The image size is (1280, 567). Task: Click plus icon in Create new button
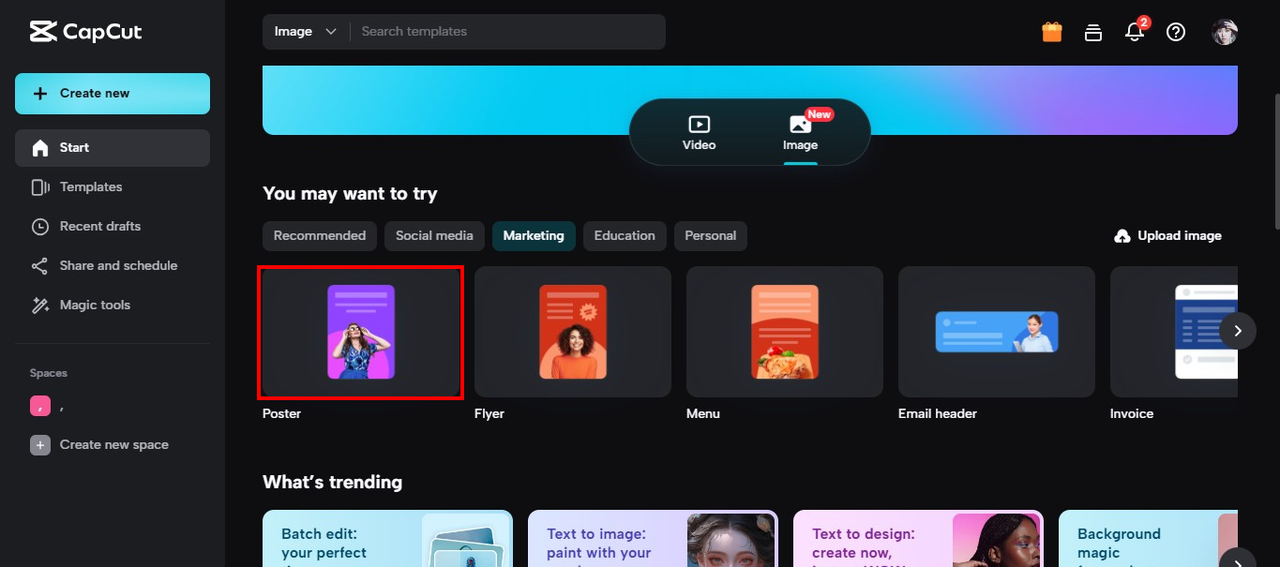pyautogui.click(x=40, y=93)
